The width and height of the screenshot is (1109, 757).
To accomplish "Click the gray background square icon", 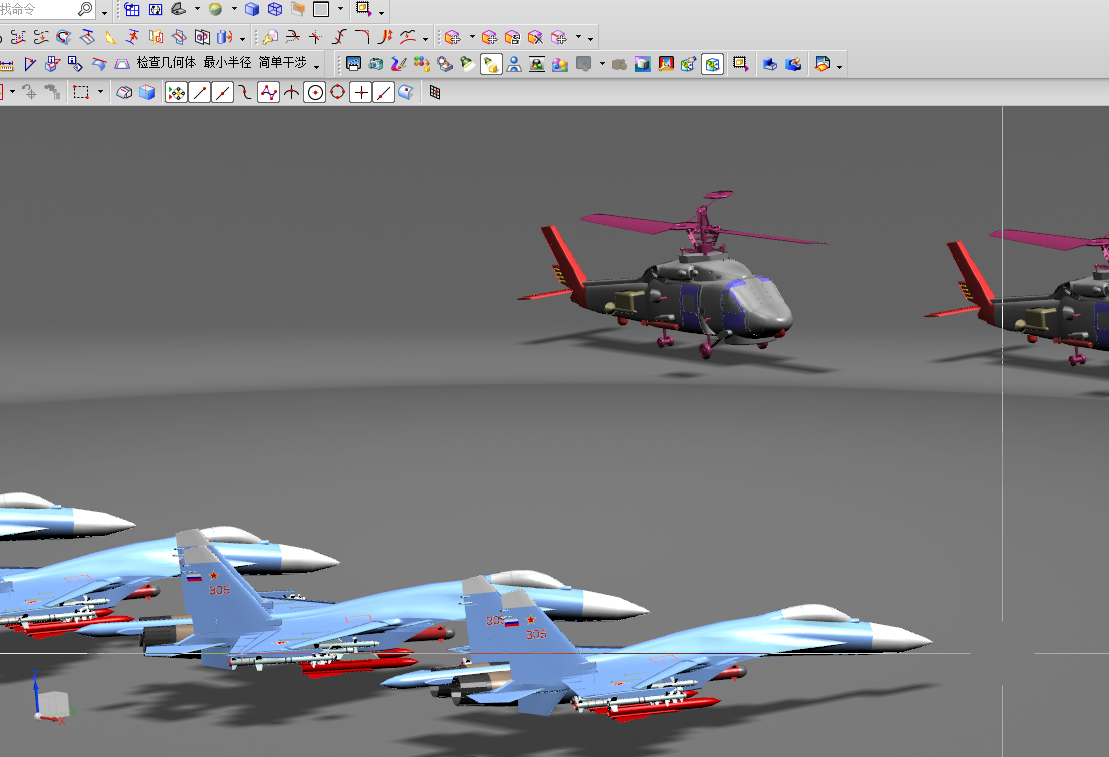I will pos(321,9).
